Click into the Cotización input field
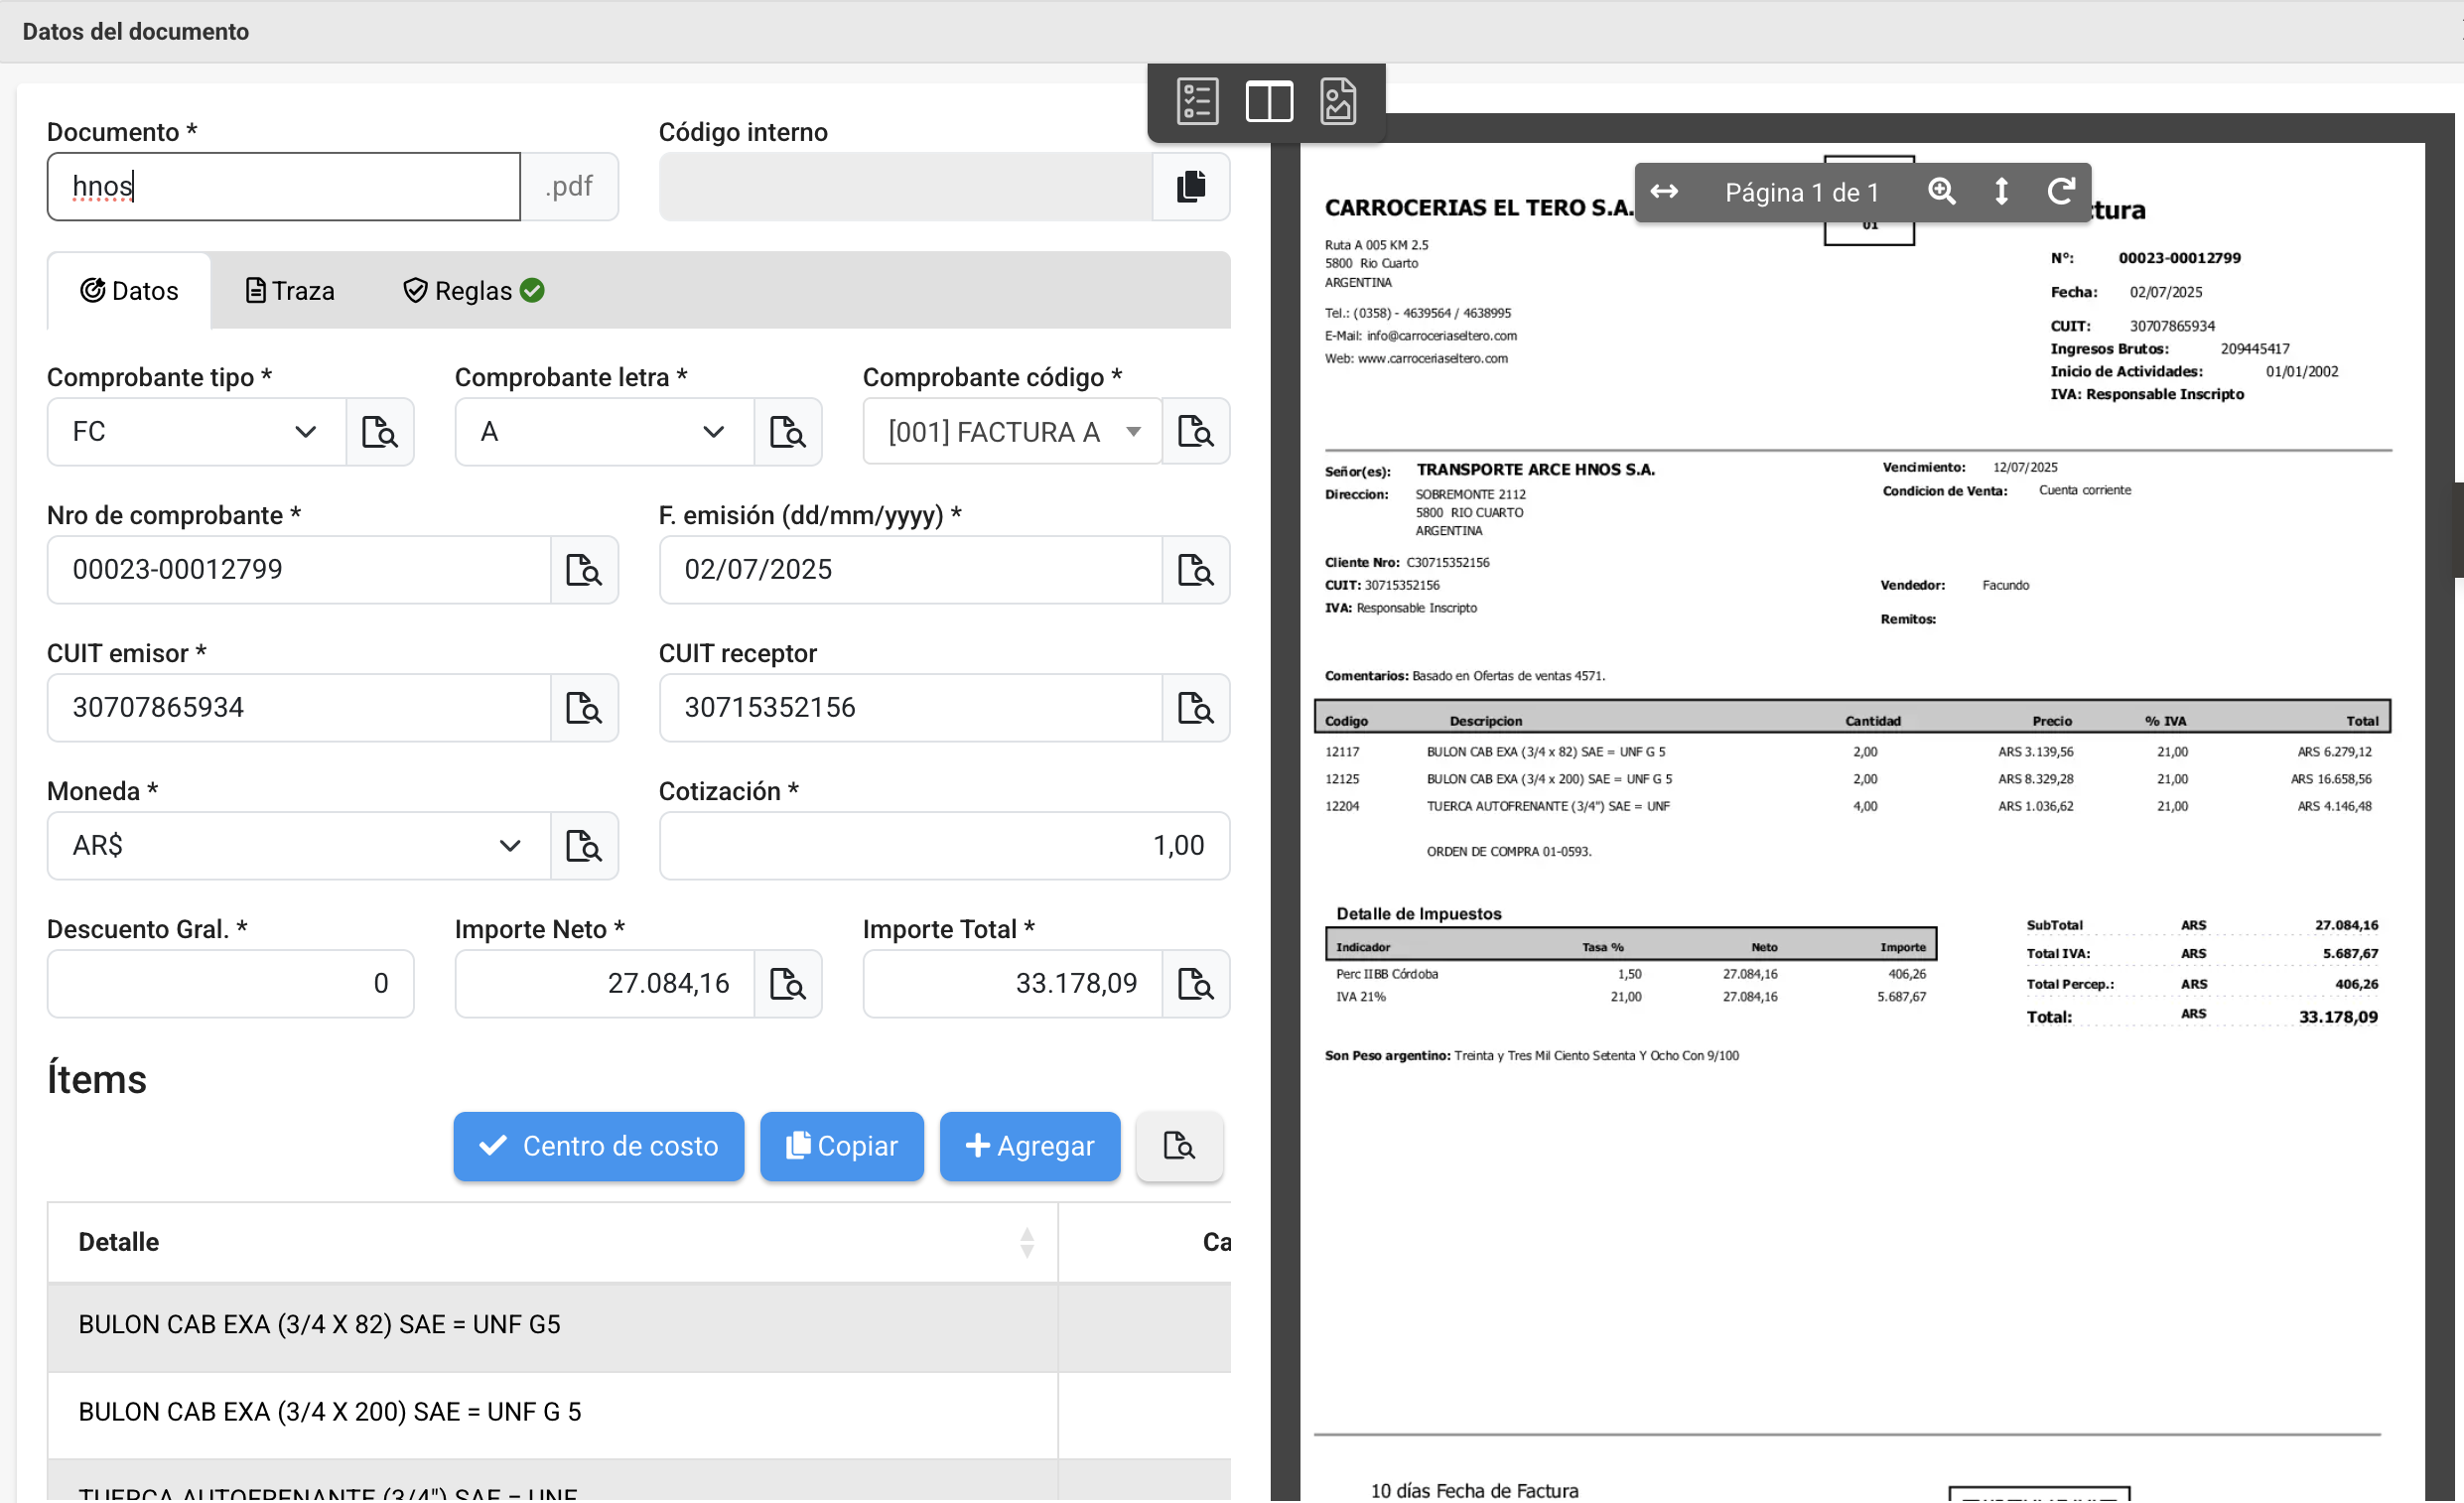The height and width of the screenshot is (1503, 2464). click(943, 846)
